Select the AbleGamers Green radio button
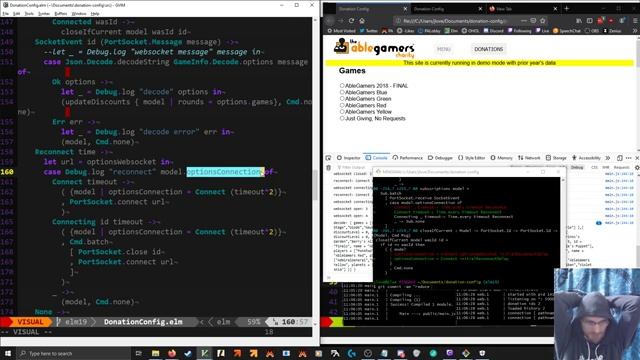 (342, 99)
